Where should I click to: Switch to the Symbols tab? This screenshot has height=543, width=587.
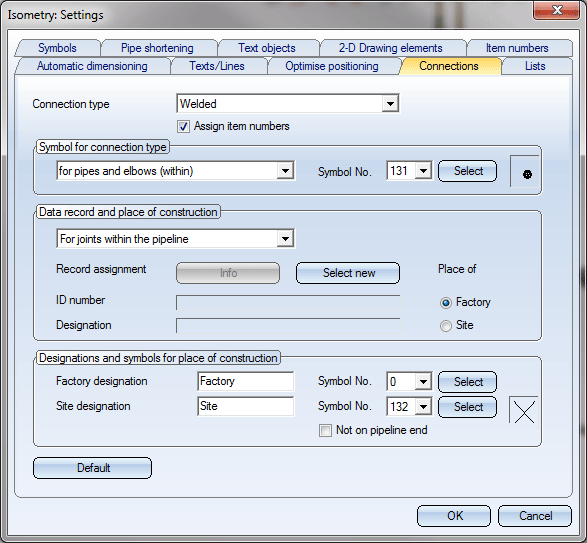point(57,48)
